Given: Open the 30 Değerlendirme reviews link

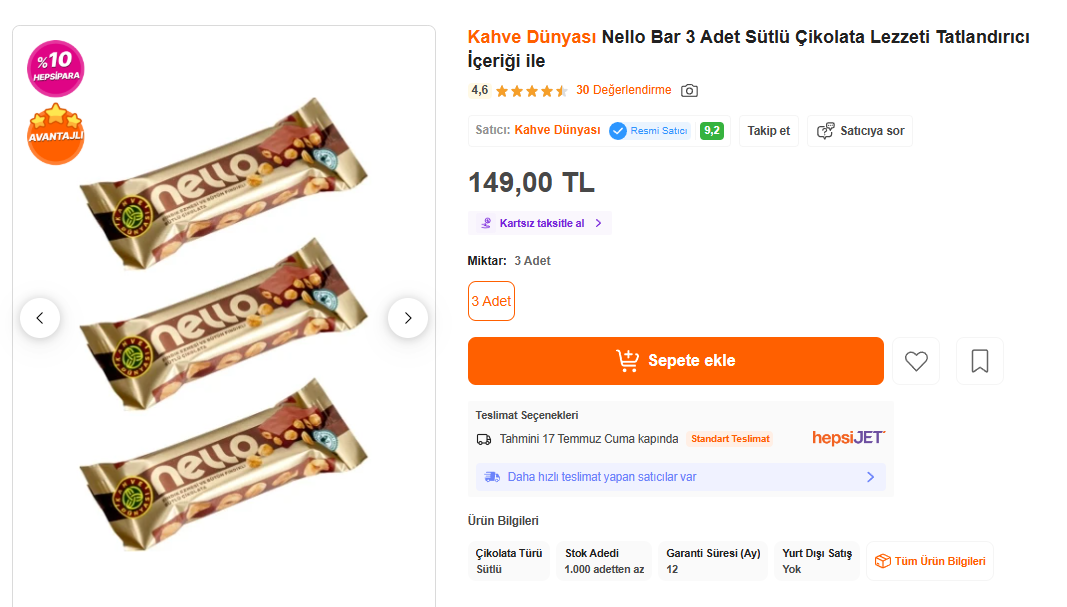Looking at the screenshot, I should point(623,90).
